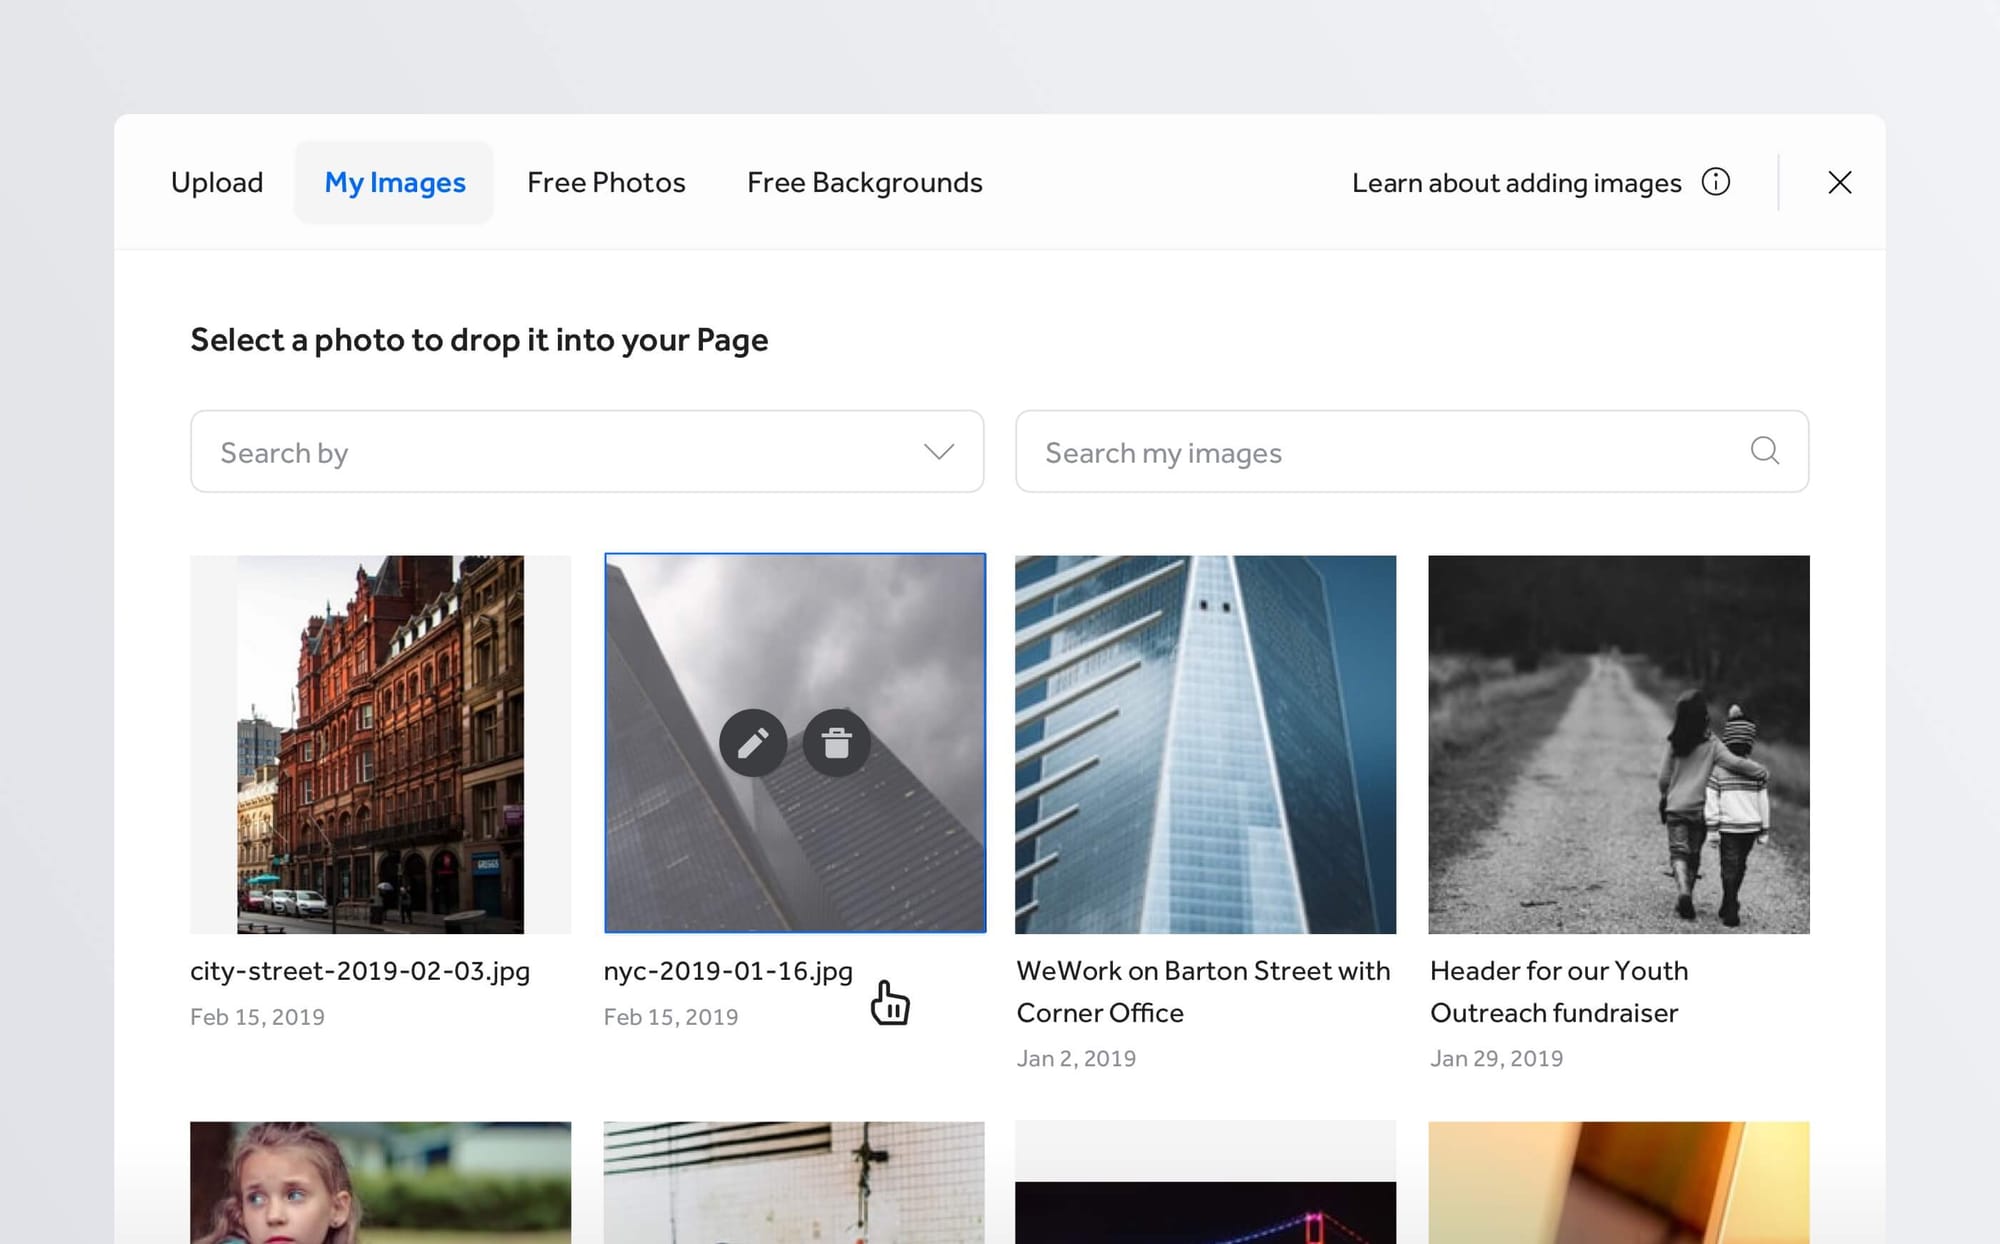Go to the Free Backgrounds tab
The image size is (2000, 1244).
(x=864, y=182)
